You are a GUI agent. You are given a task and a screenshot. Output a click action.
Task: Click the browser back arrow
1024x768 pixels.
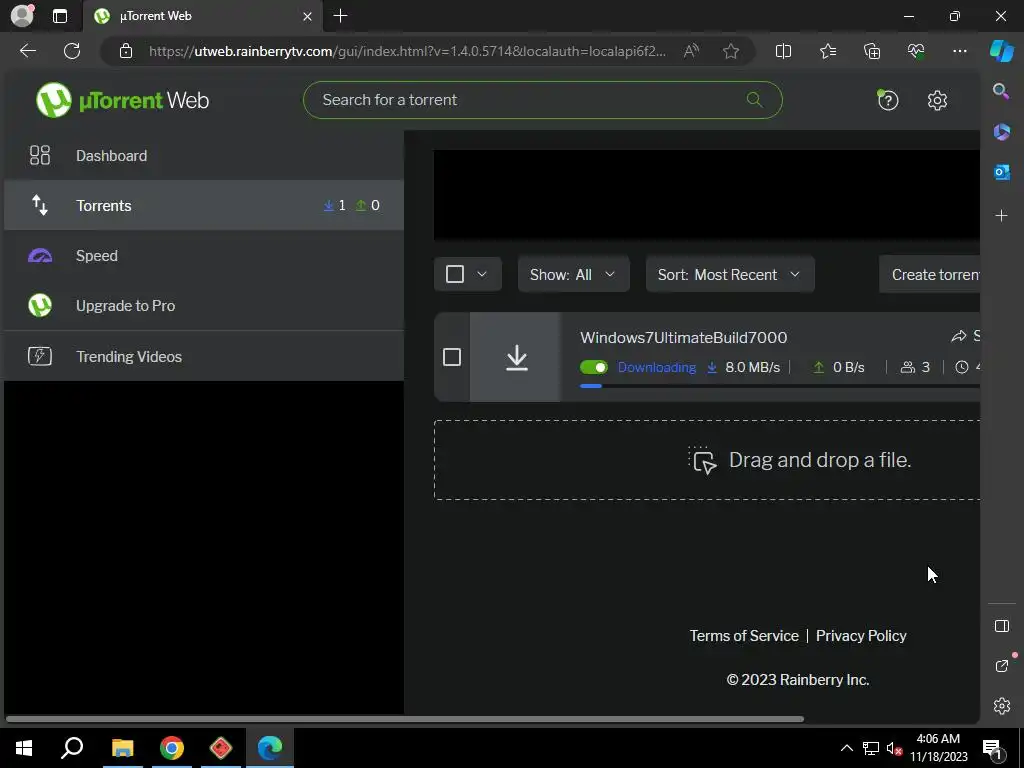click(x=28, y=51)
